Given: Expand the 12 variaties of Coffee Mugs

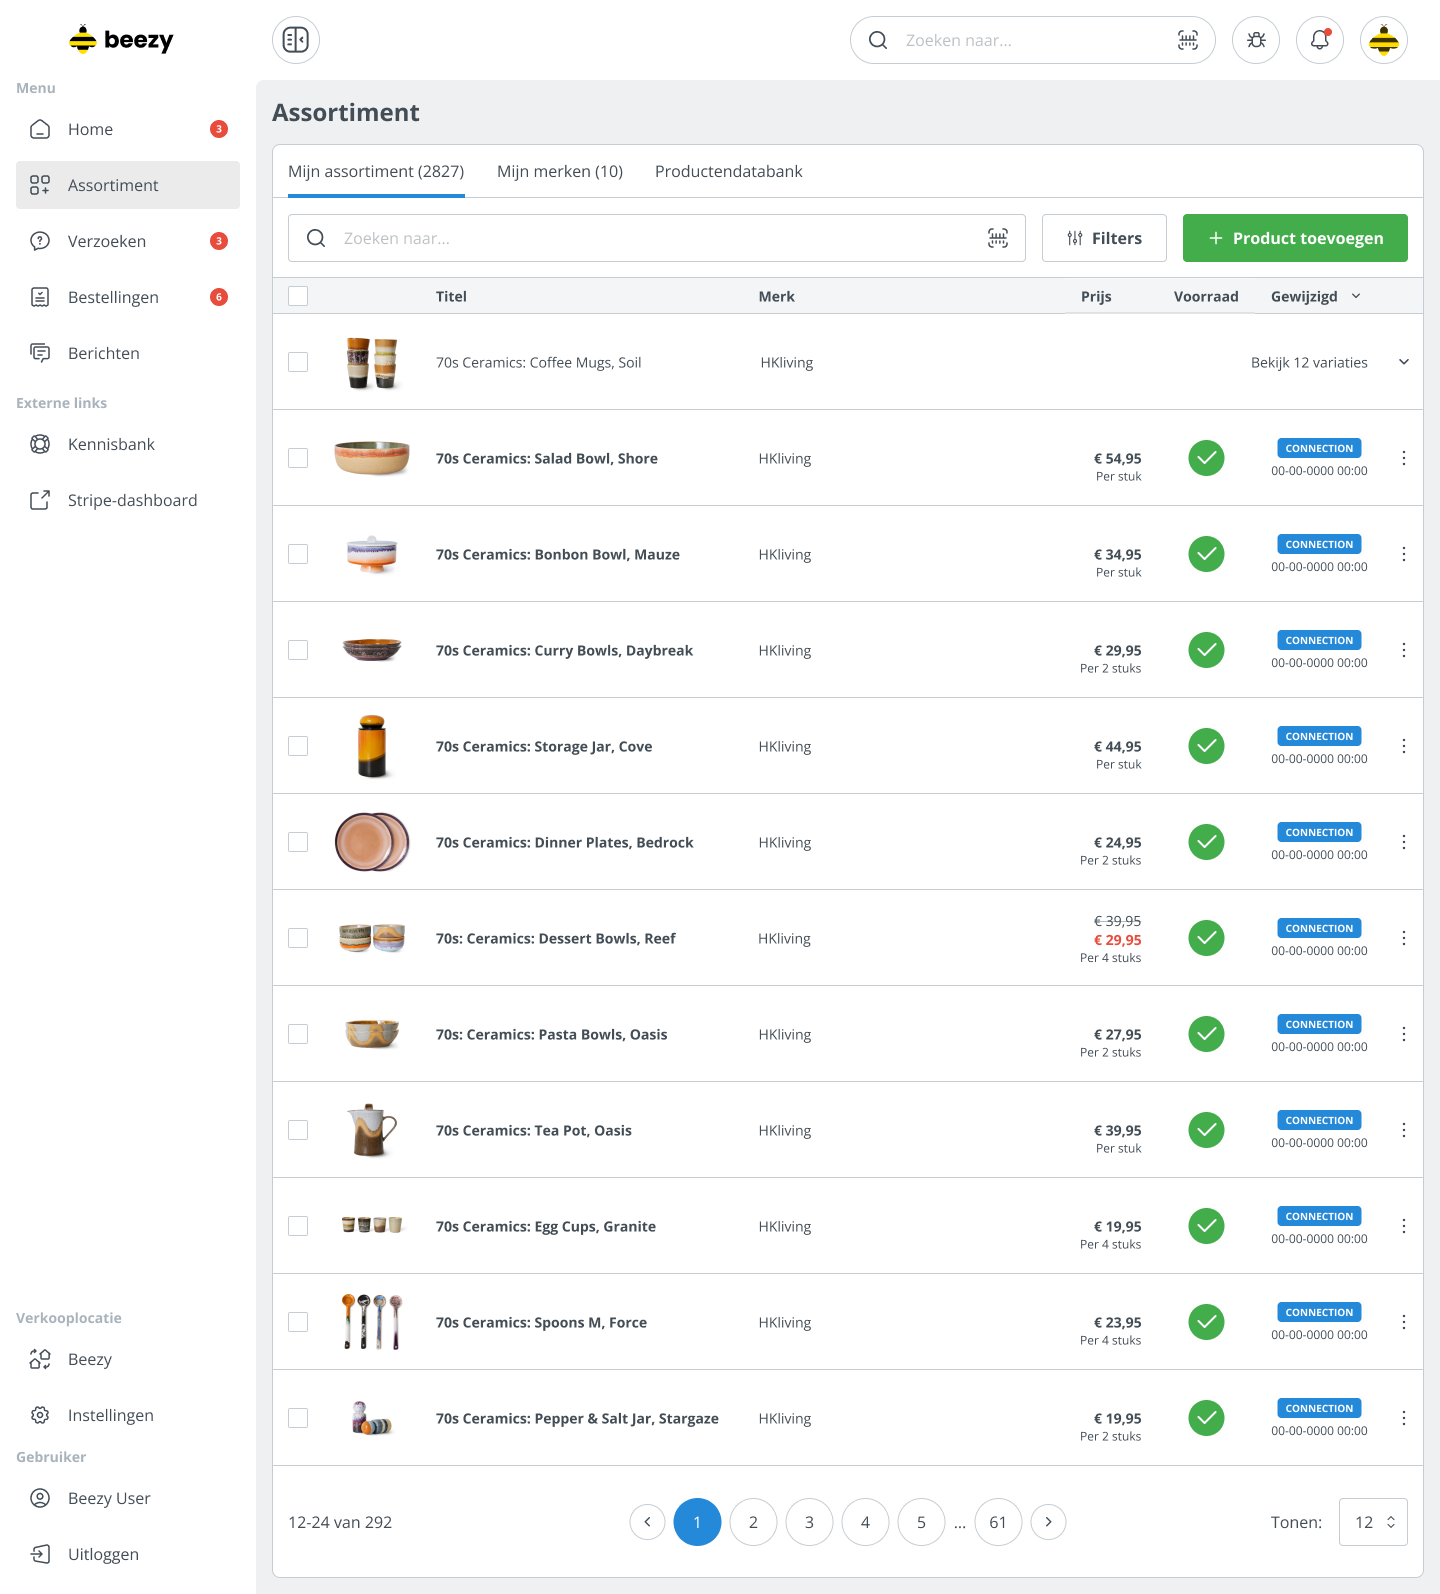Looking at the screenshot, I should tap(1404, 362).
